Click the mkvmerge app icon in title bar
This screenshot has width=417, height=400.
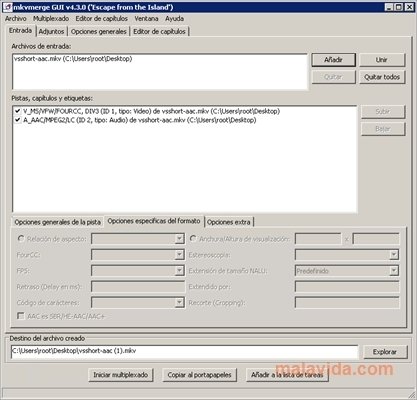(8, 7)
